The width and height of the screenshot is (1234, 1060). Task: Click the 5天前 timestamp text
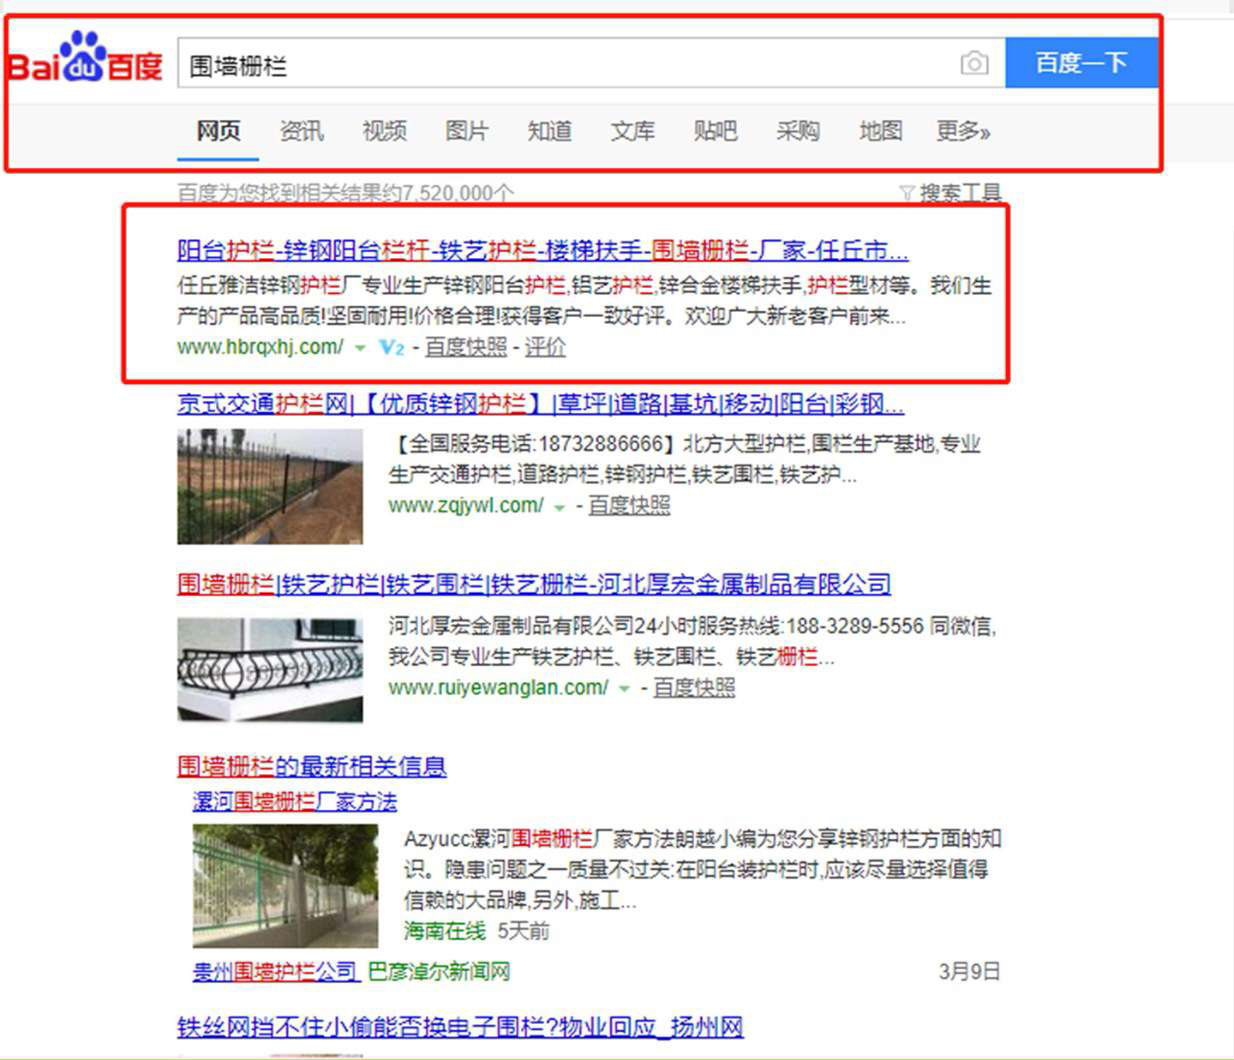coord(524,931)
